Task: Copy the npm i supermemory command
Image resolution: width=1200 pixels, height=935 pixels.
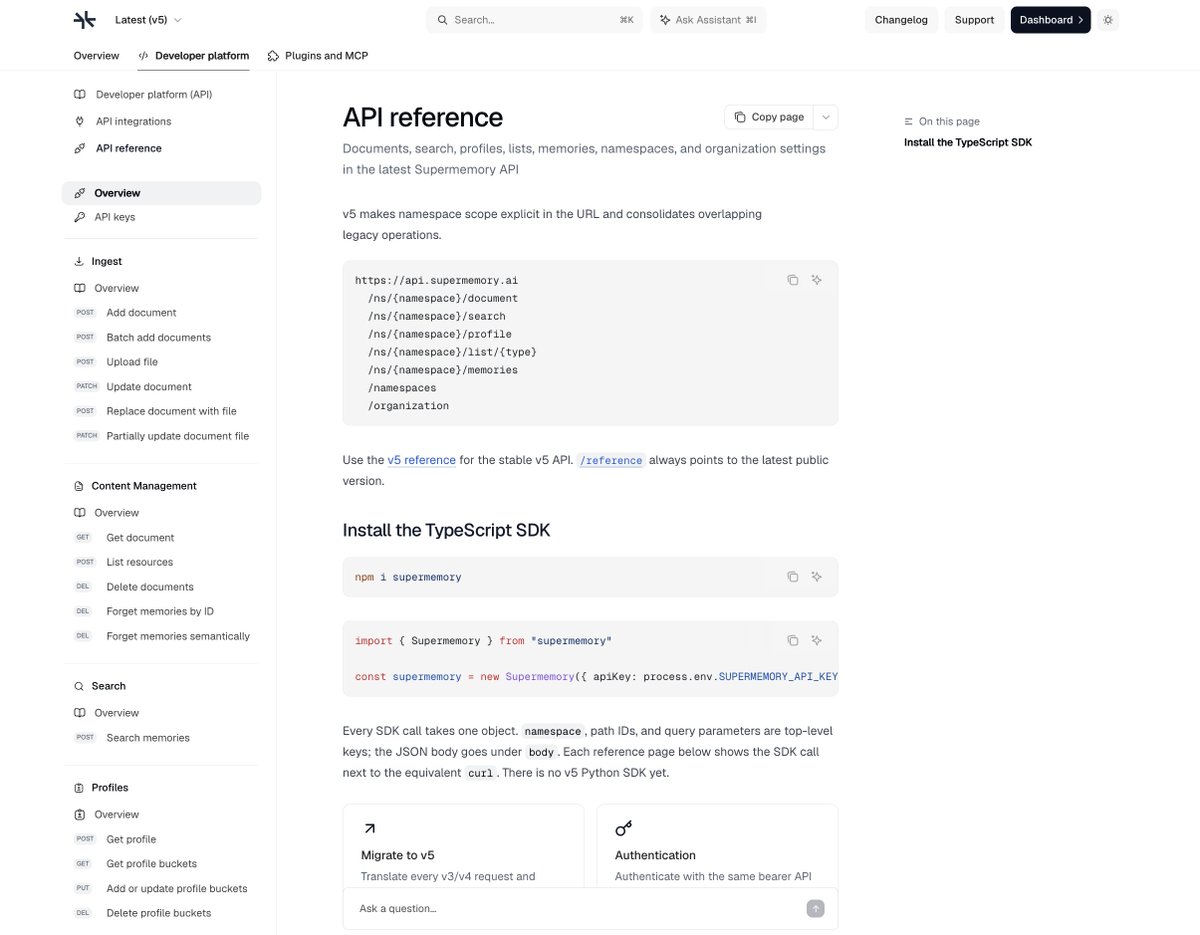Action: (793, 577)
